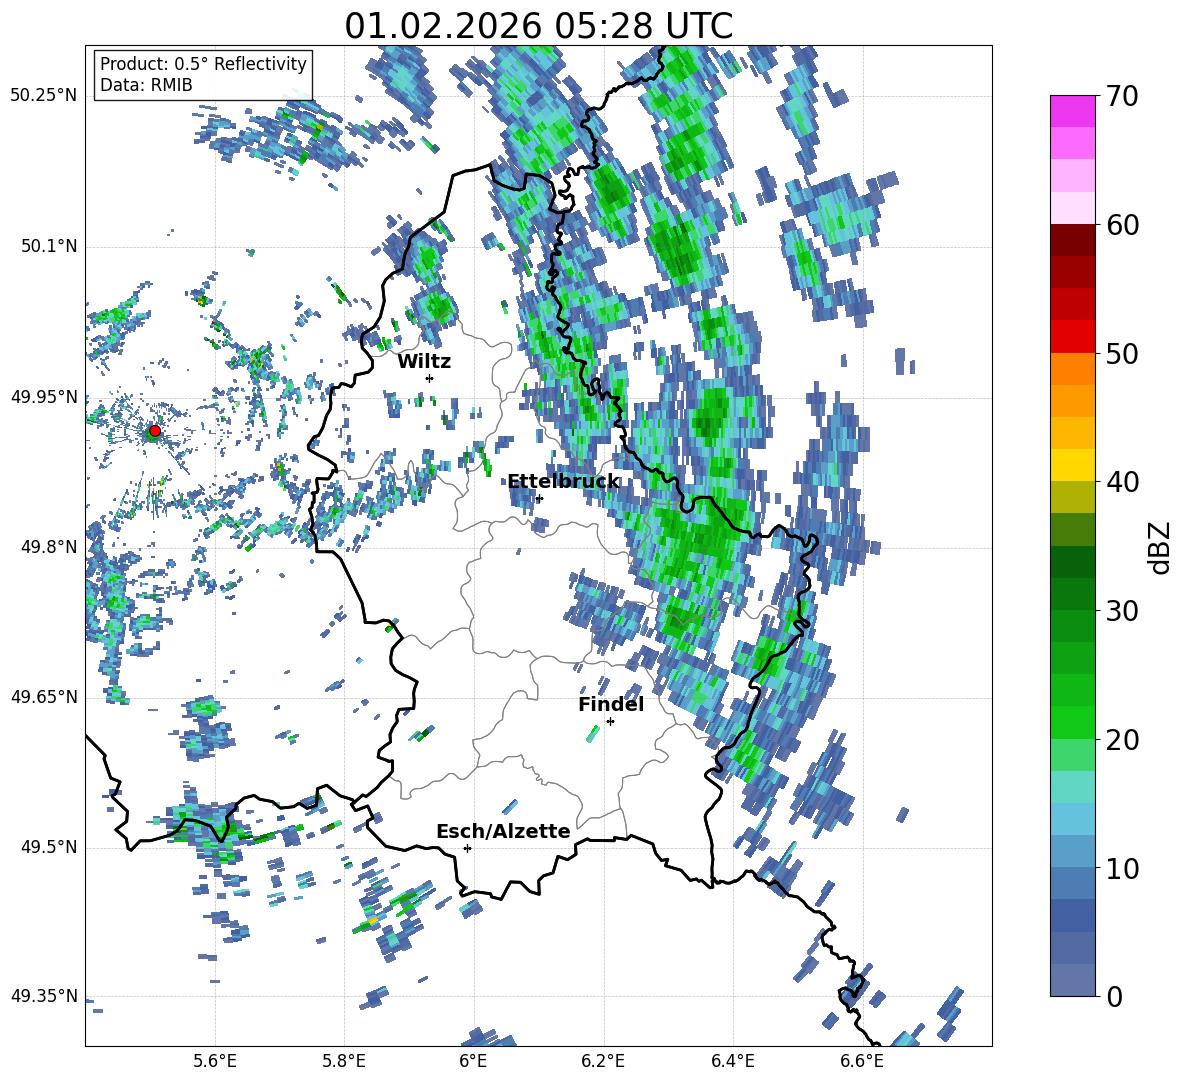Click the red radar site marker
The width and height of the screenshot is (1184, 1081).
[155, 431]
